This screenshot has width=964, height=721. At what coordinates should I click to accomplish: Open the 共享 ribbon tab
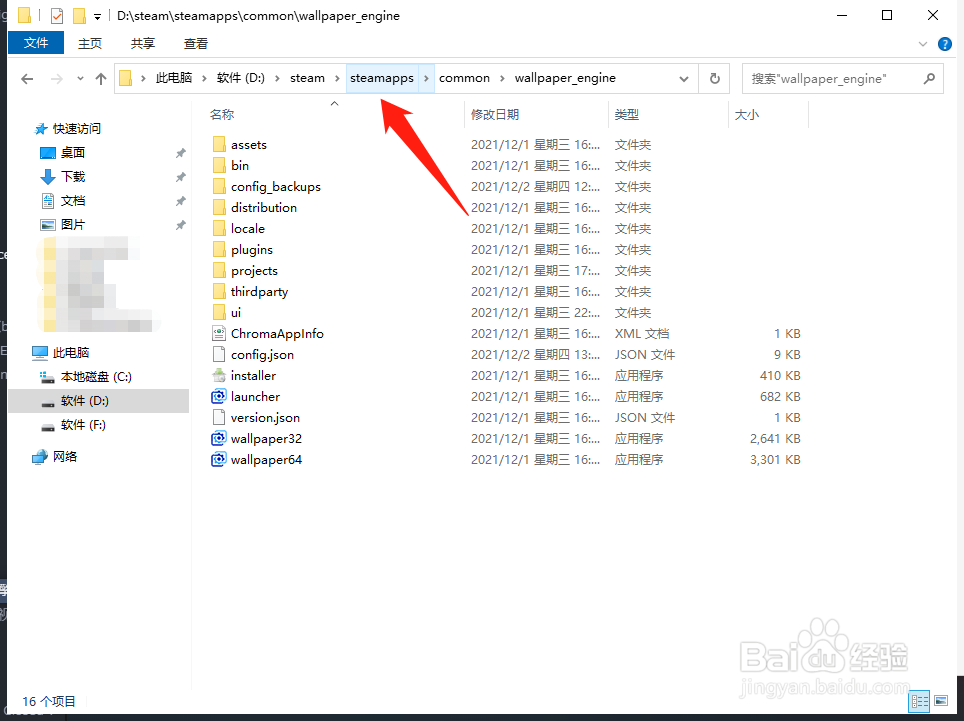click(x=143, y=44)
